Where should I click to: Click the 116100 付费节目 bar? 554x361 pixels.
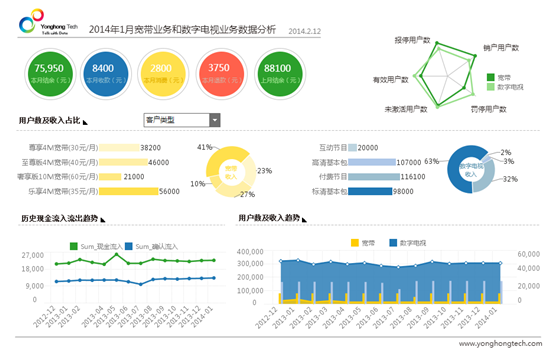[x=374, y=177]
